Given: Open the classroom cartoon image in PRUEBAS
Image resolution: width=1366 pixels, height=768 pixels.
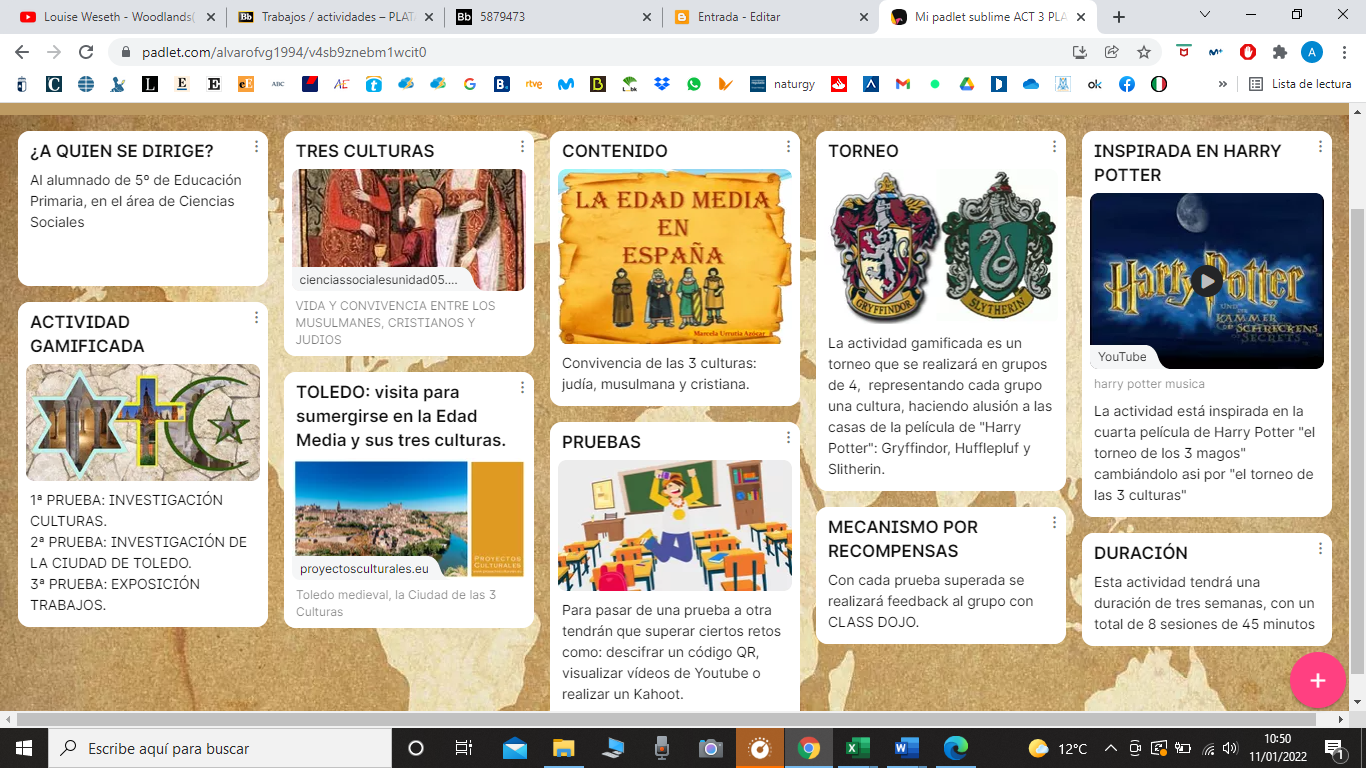Looking at the screenshot, I should (x=675, y=525).
